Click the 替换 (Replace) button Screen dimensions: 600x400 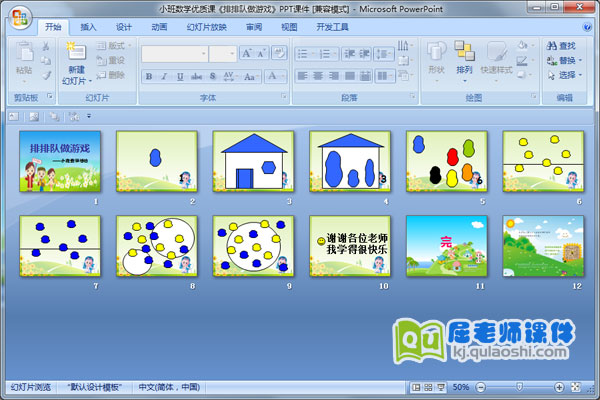click(564, 60)
